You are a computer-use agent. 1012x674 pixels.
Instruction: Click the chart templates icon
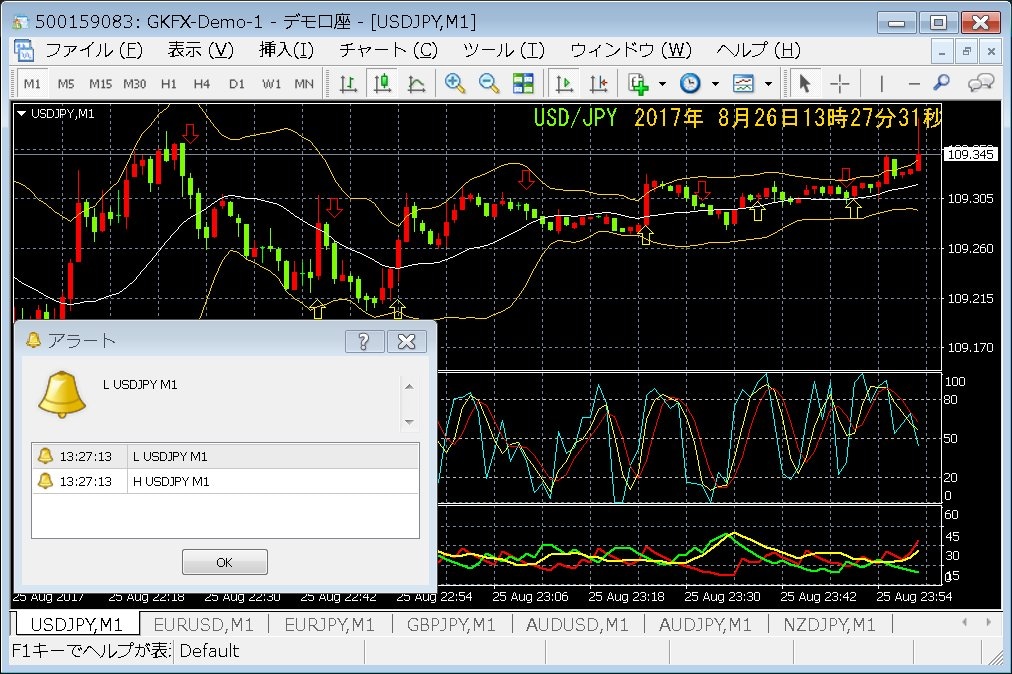[x=744, y=83]
